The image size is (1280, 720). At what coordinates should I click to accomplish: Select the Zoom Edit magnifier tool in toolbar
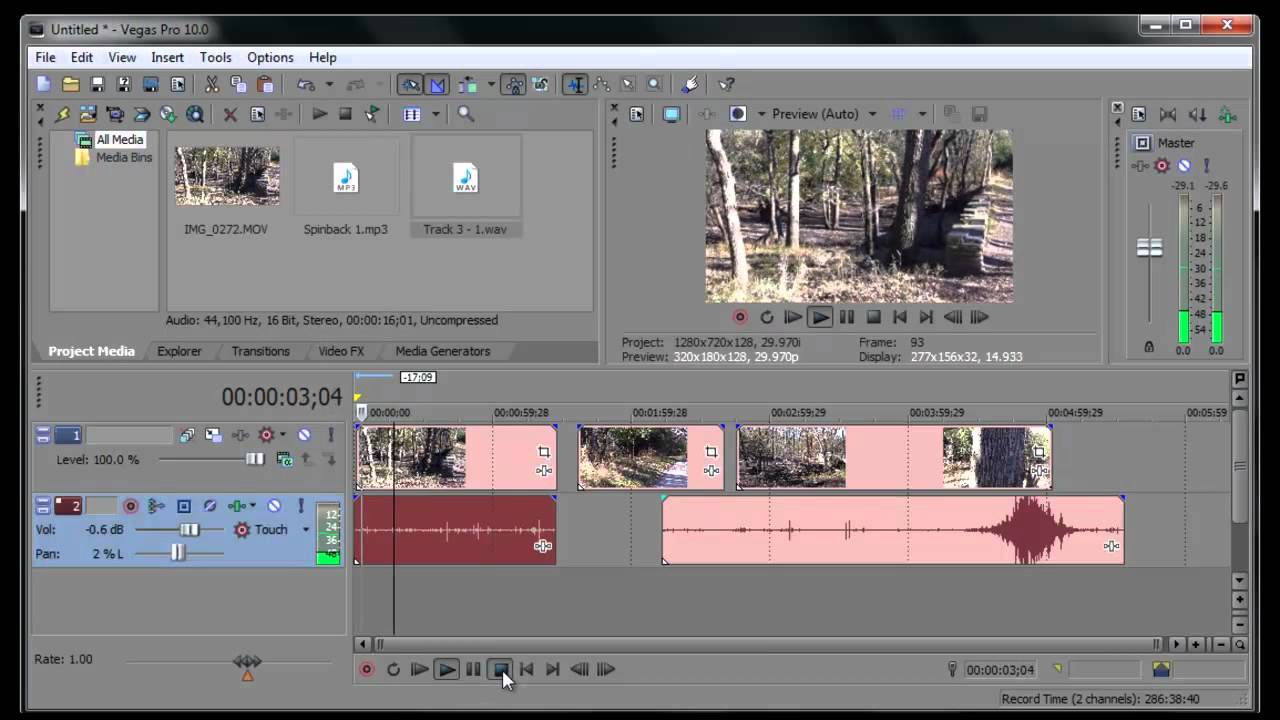tap(655, 85)
